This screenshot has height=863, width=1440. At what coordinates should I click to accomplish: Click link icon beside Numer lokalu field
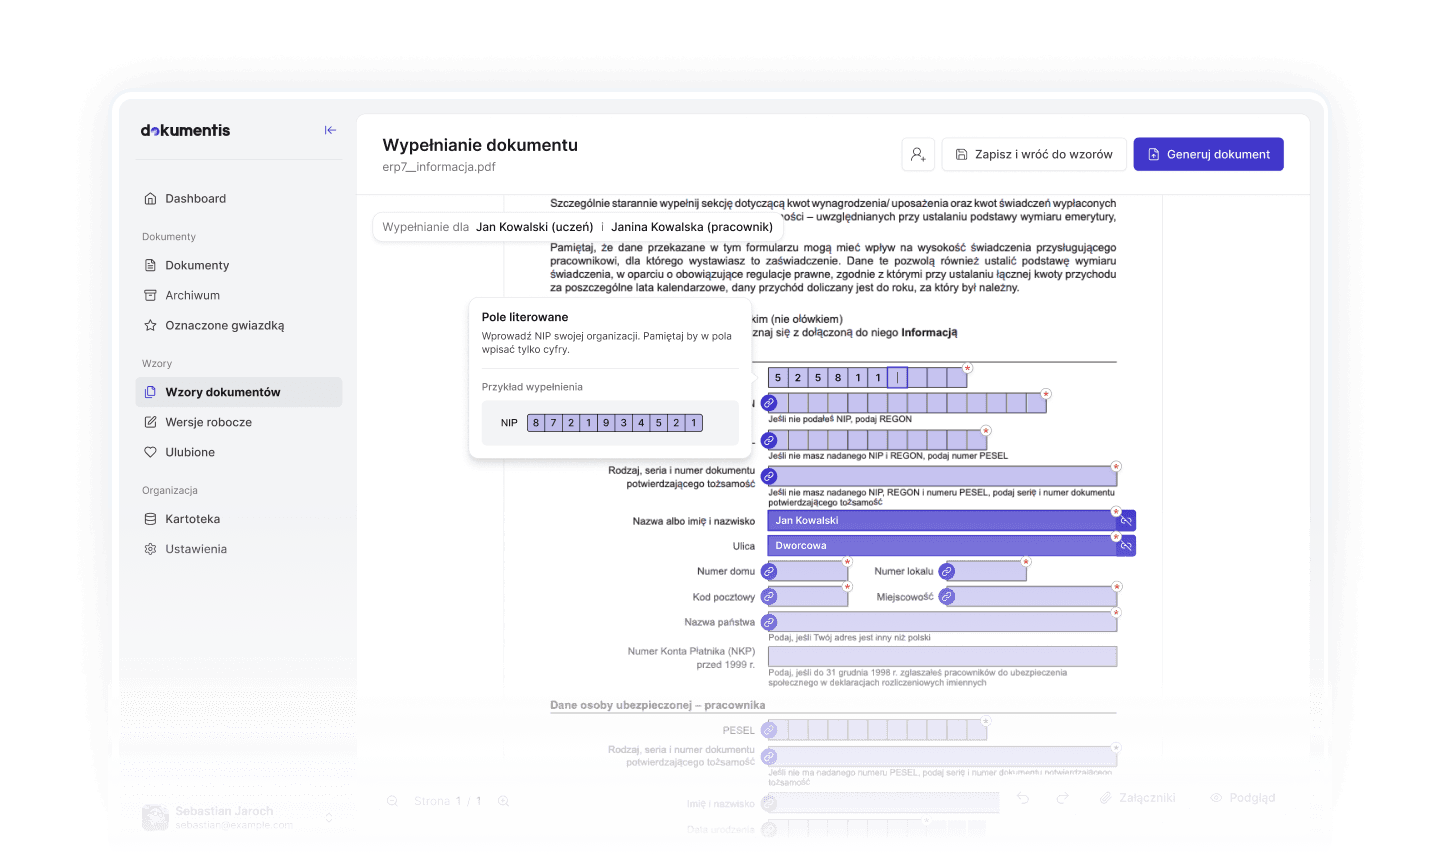click(947, 572)
